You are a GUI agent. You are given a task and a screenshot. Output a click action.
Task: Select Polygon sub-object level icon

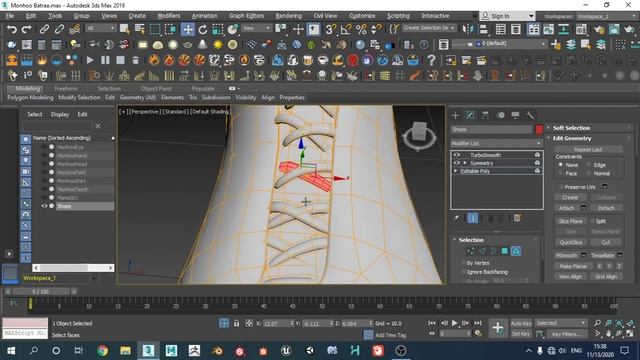pyautogui.click(x=505, y=251)
